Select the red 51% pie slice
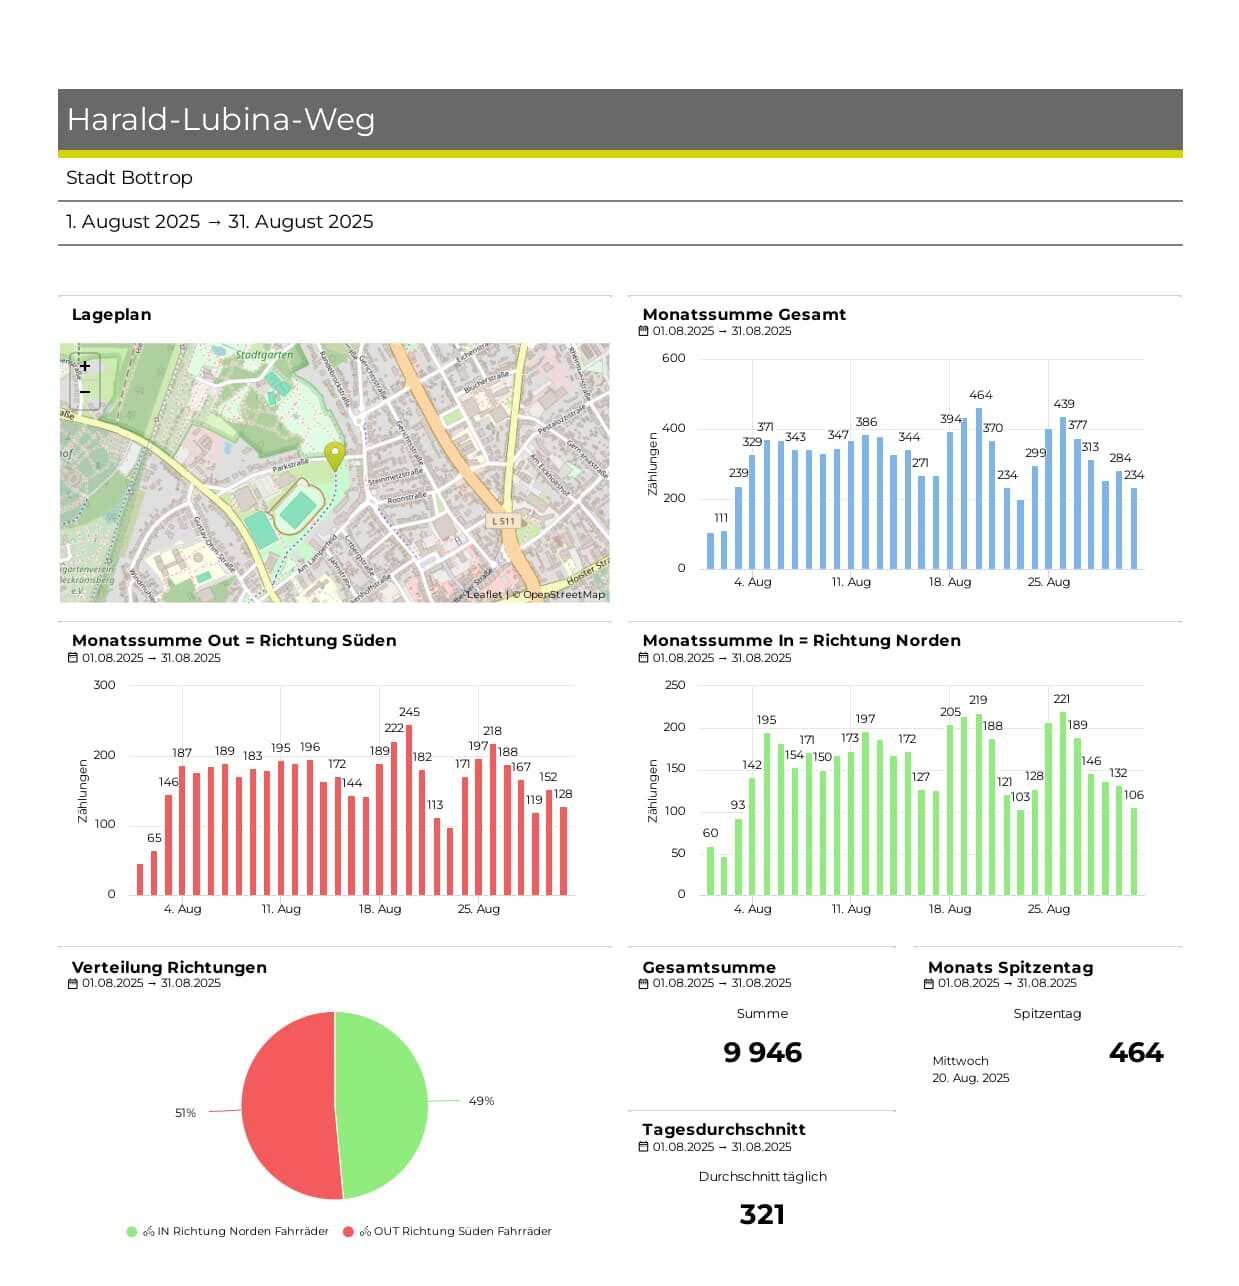Screen dimensions: 1239x1286 tap(285, 1105)
